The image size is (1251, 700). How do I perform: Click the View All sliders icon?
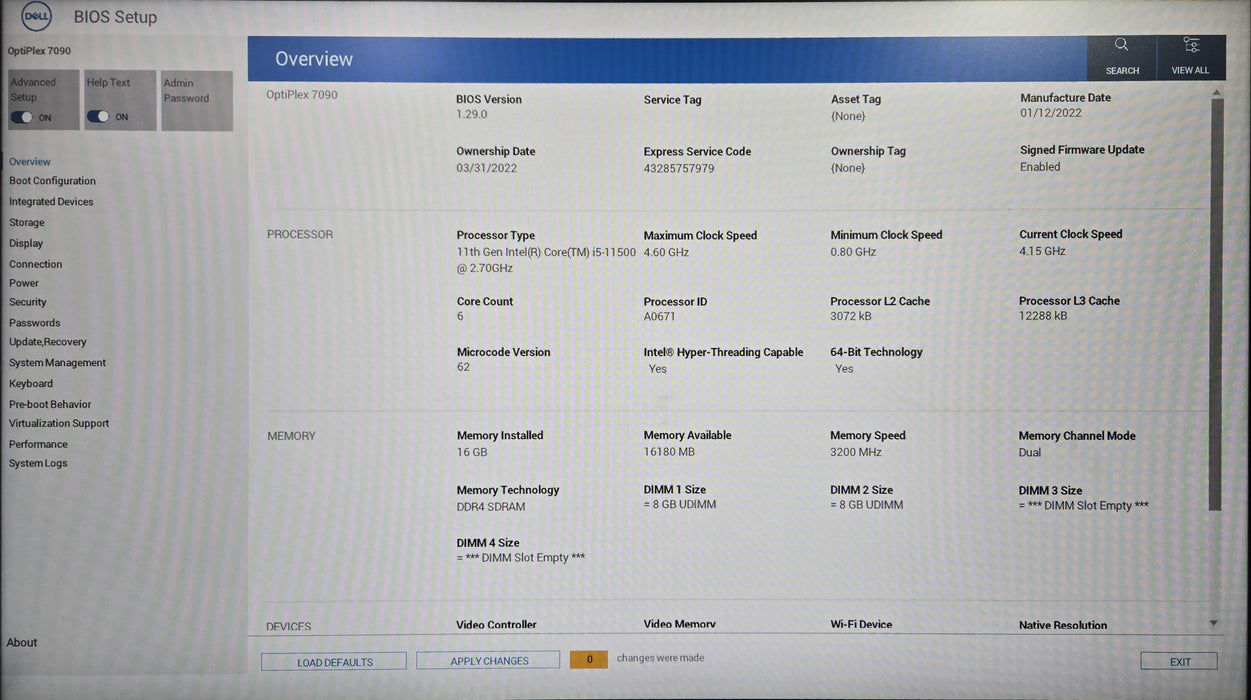[1190, 45]
